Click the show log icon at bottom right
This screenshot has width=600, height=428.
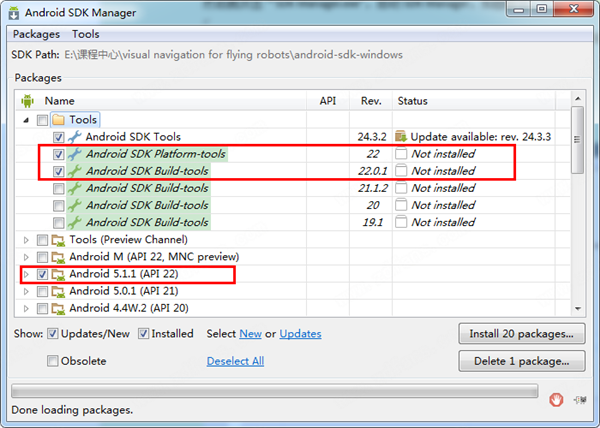coord(581,400)
